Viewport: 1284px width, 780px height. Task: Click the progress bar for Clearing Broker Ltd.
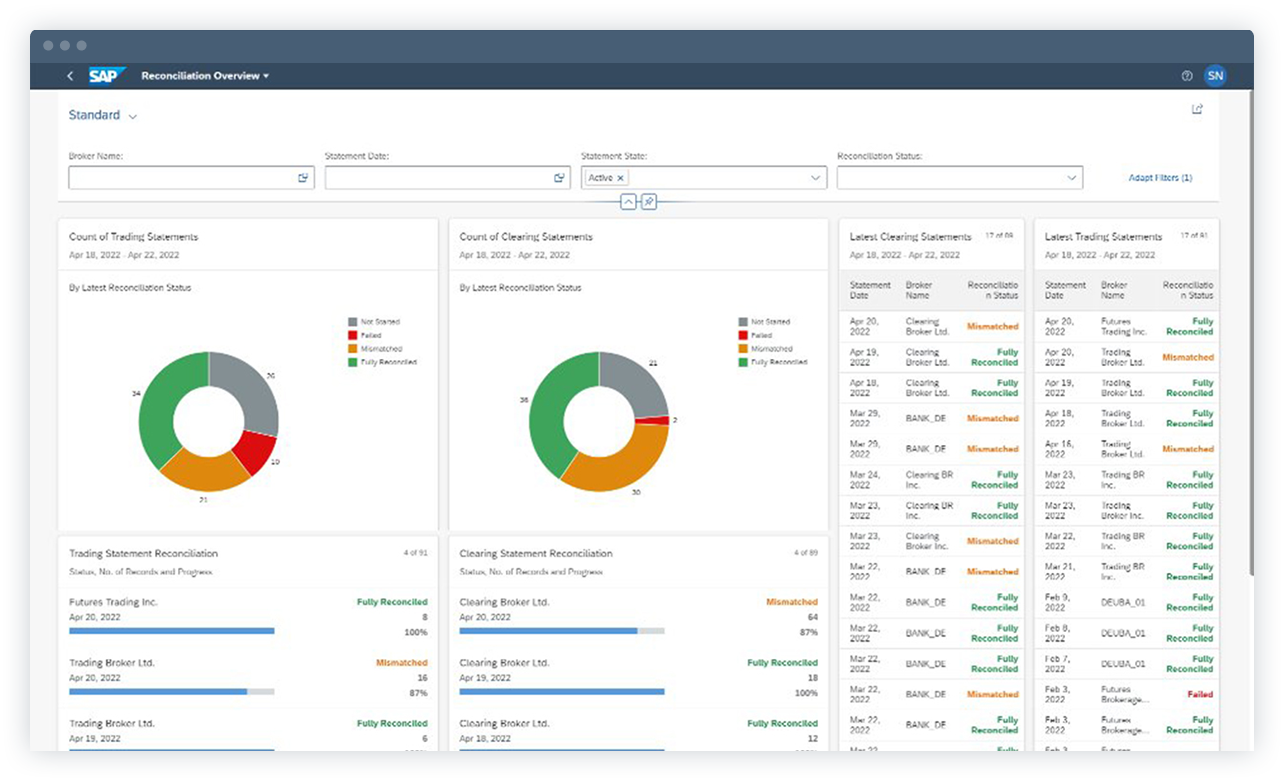(560, 631)
